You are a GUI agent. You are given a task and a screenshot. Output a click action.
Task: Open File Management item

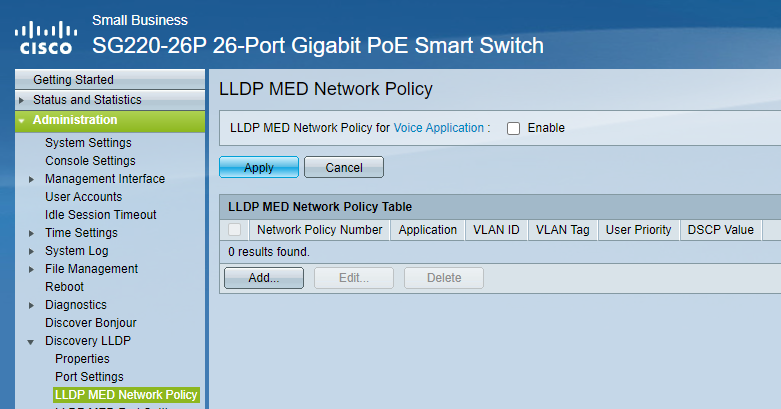coord(91,269)
